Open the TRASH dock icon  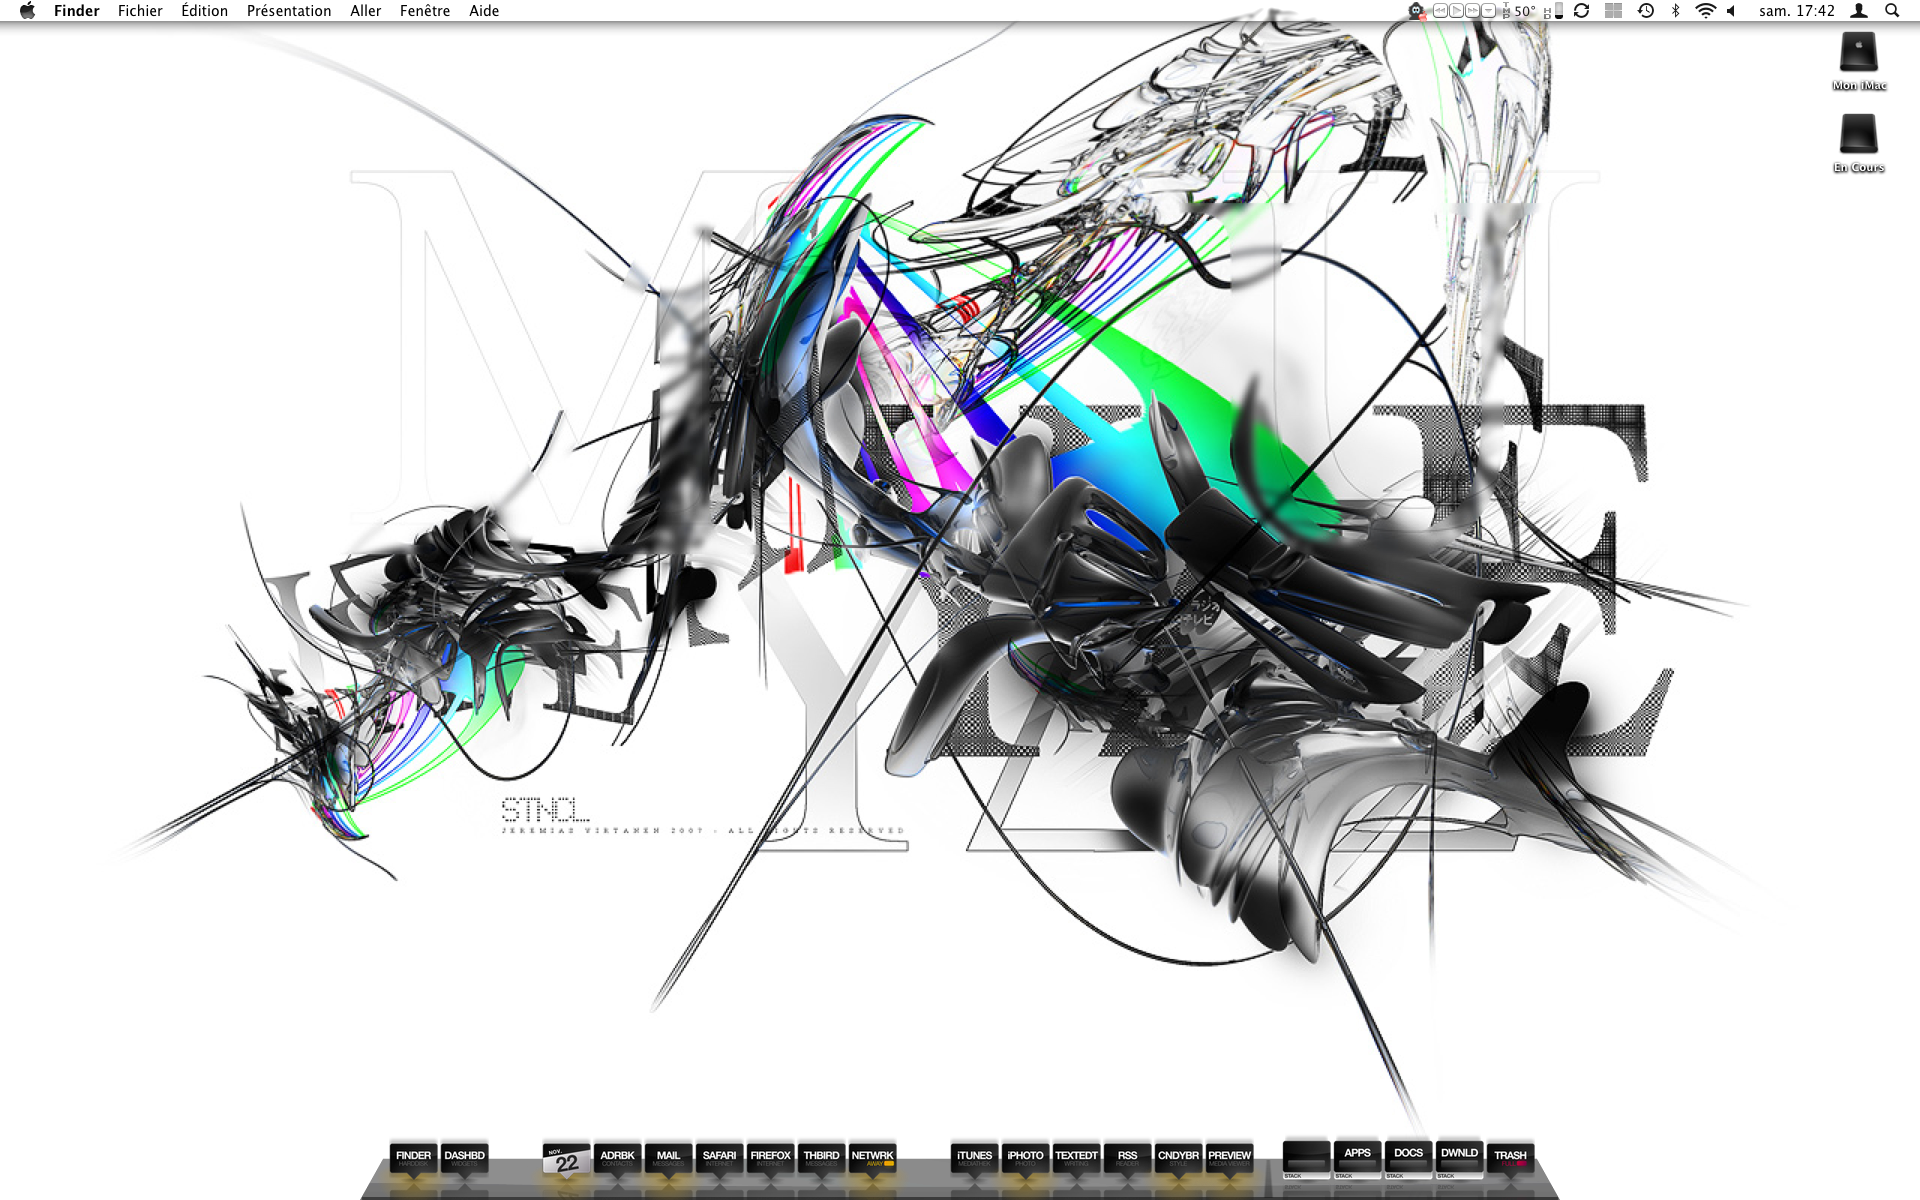click(x=1510, y=1159)
